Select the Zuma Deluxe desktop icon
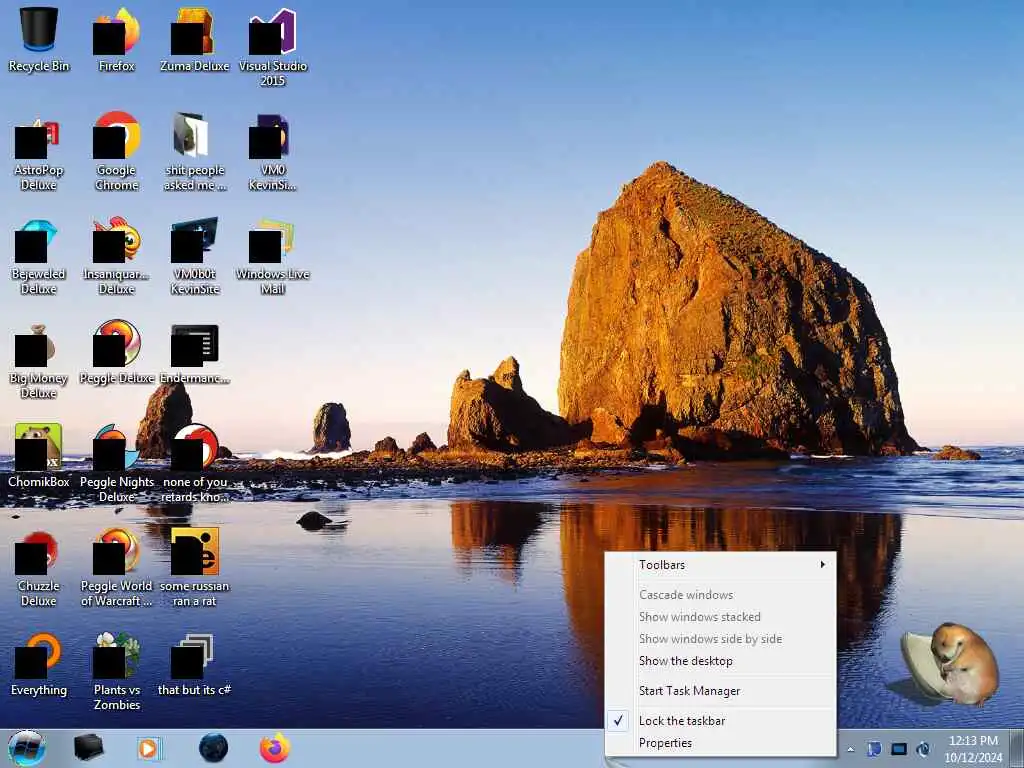 click(x=195, y=39)
